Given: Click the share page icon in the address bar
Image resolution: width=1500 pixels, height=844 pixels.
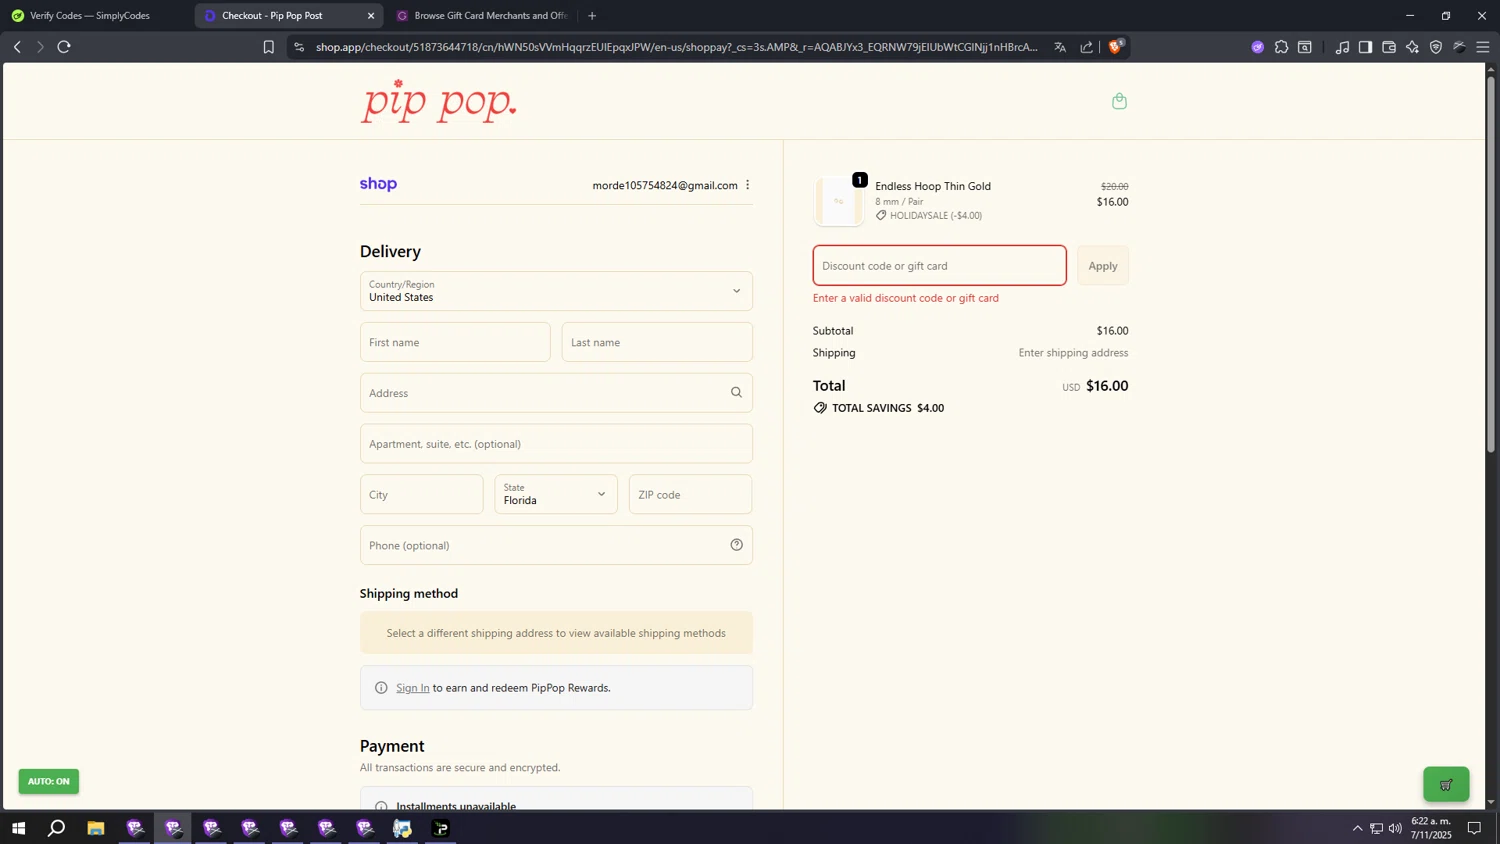Looking at the screenshot, I should point(1086,47).
